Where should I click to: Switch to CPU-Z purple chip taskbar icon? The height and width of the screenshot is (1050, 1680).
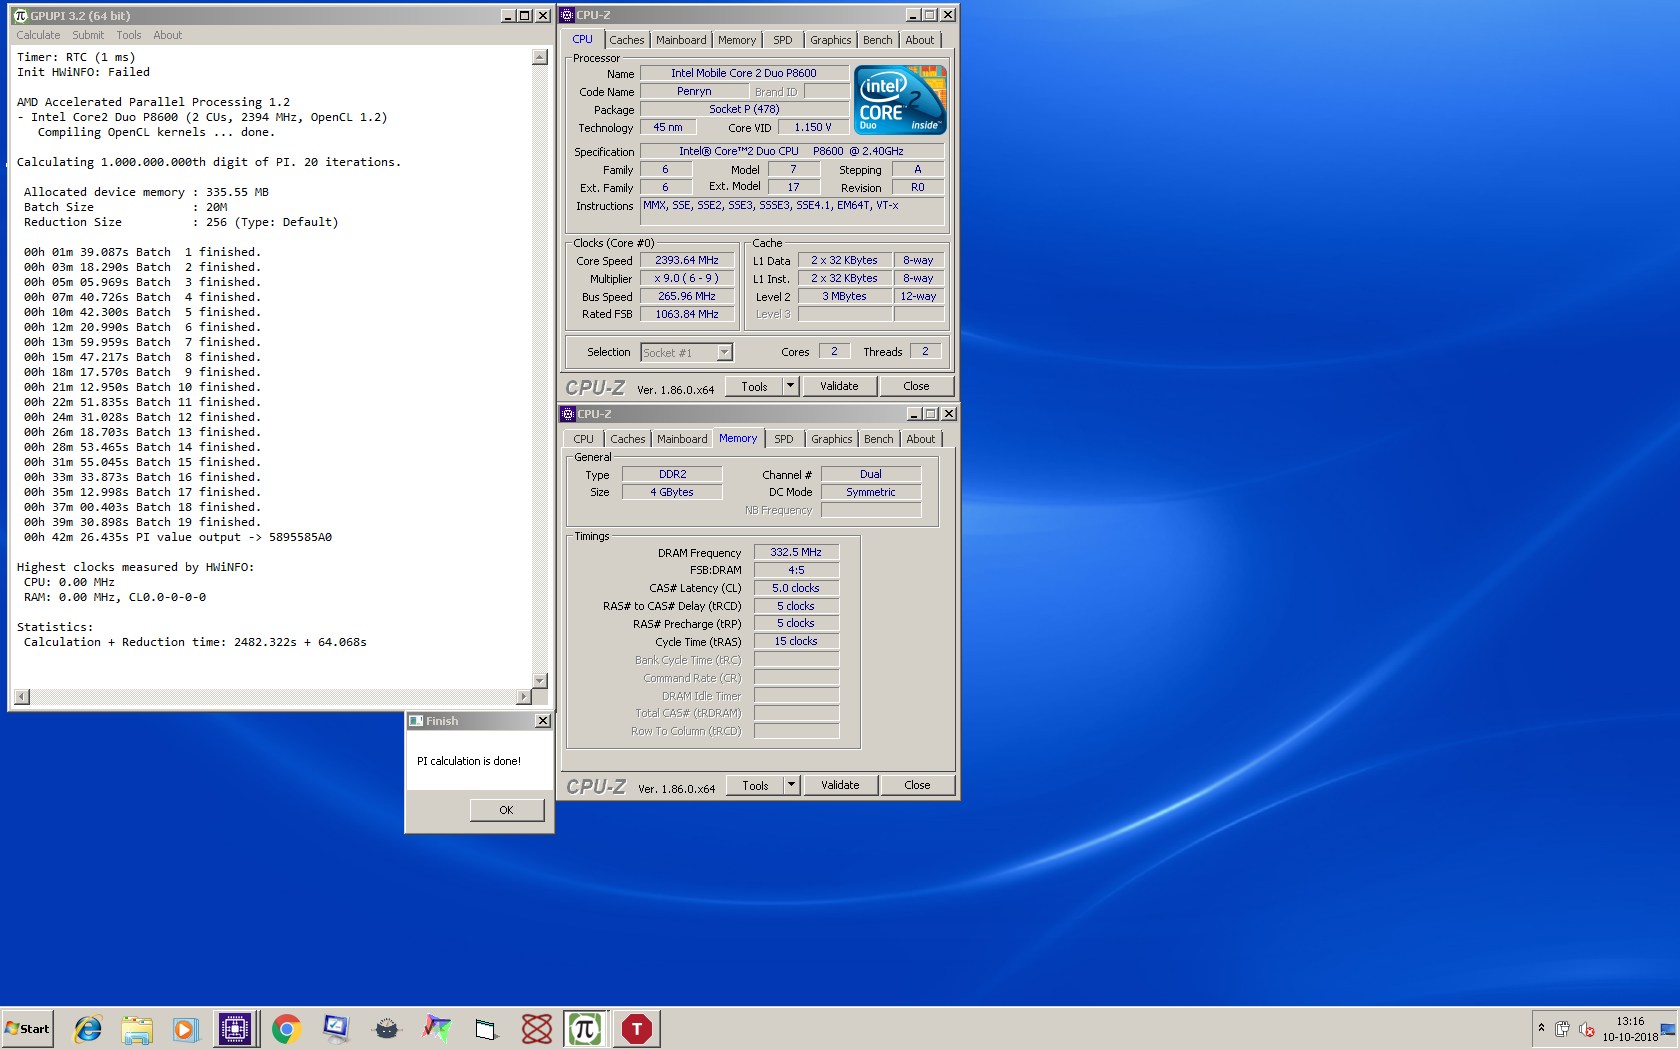tap(235, 1029)
